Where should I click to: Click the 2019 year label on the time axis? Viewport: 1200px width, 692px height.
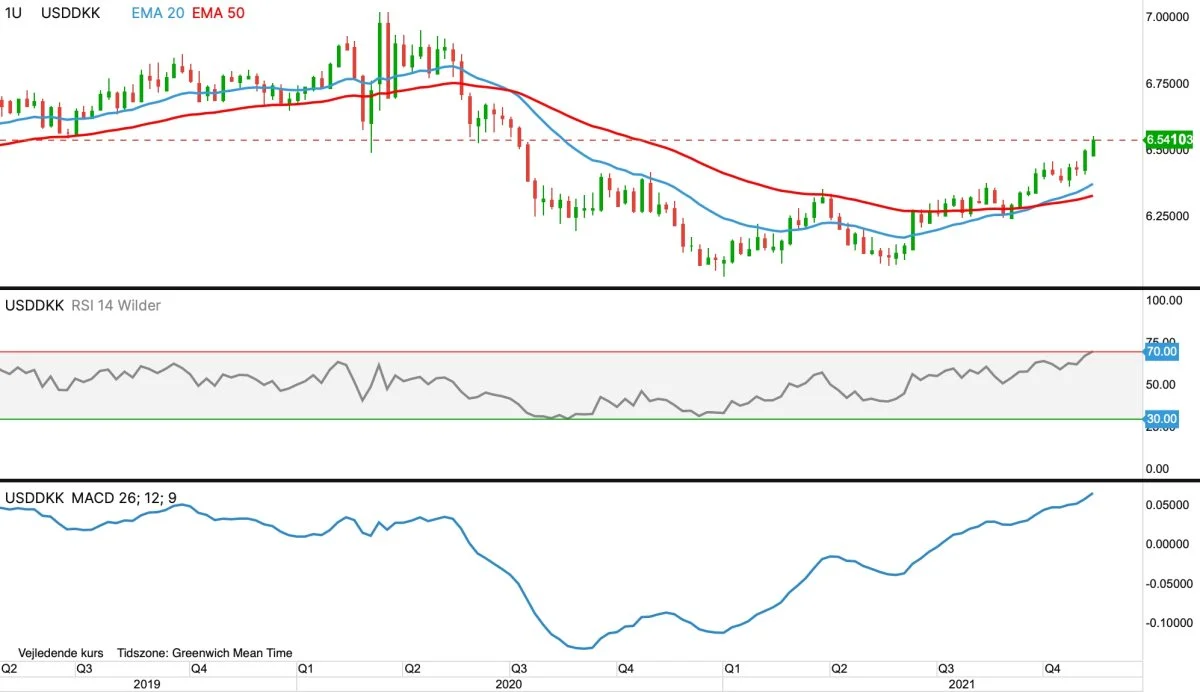coord(147,684)
